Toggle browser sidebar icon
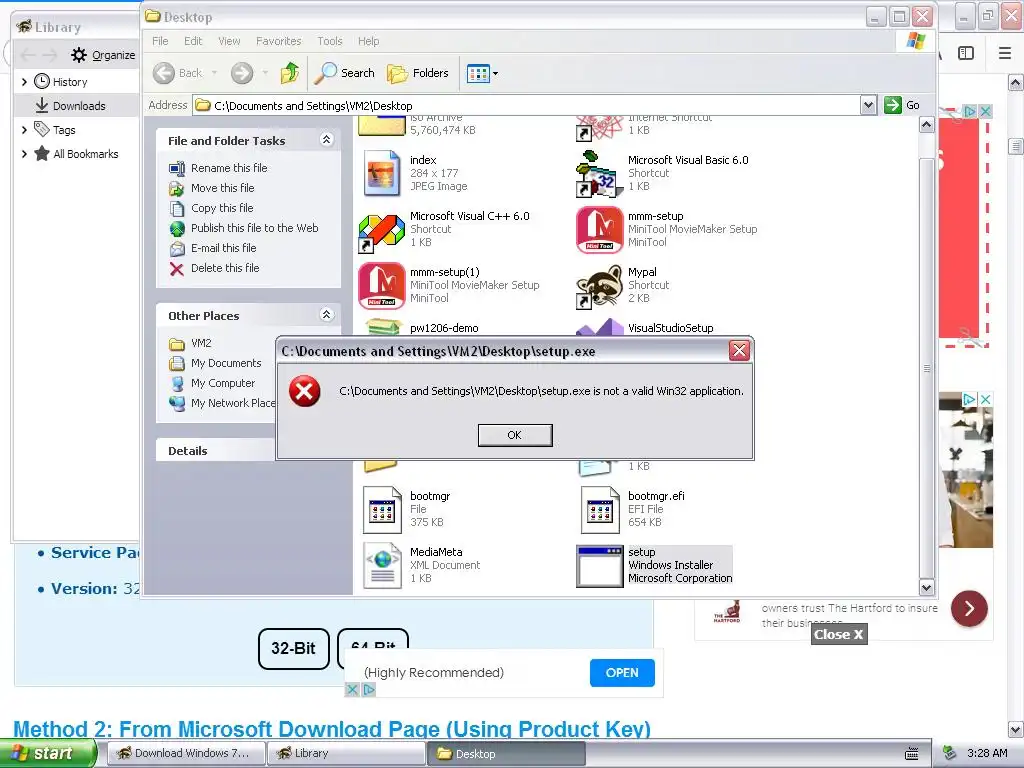The width and height of the screenshot is (1024, 768). [966, 53]
